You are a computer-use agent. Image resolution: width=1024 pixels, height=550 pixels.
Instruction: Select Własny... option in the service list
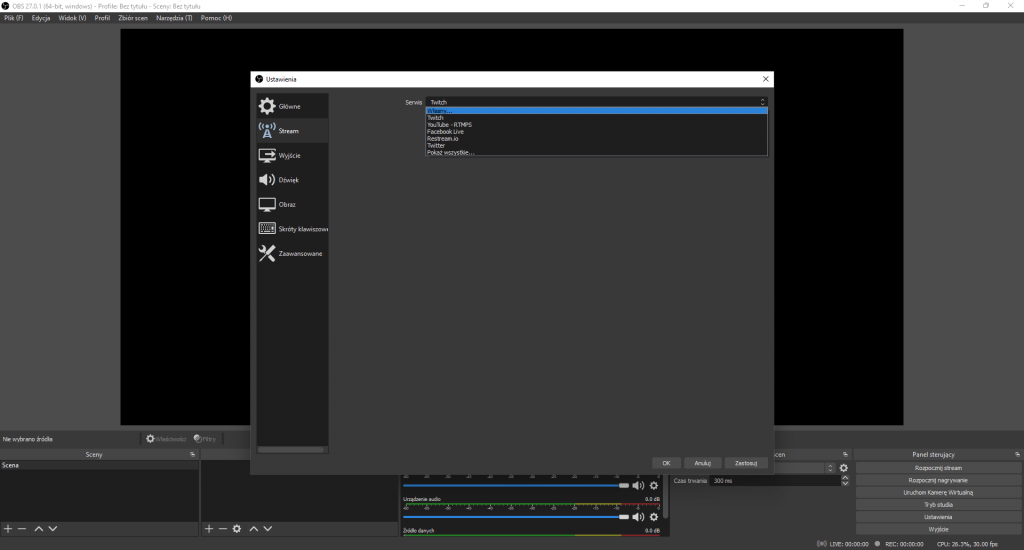[x=438, y=111]
